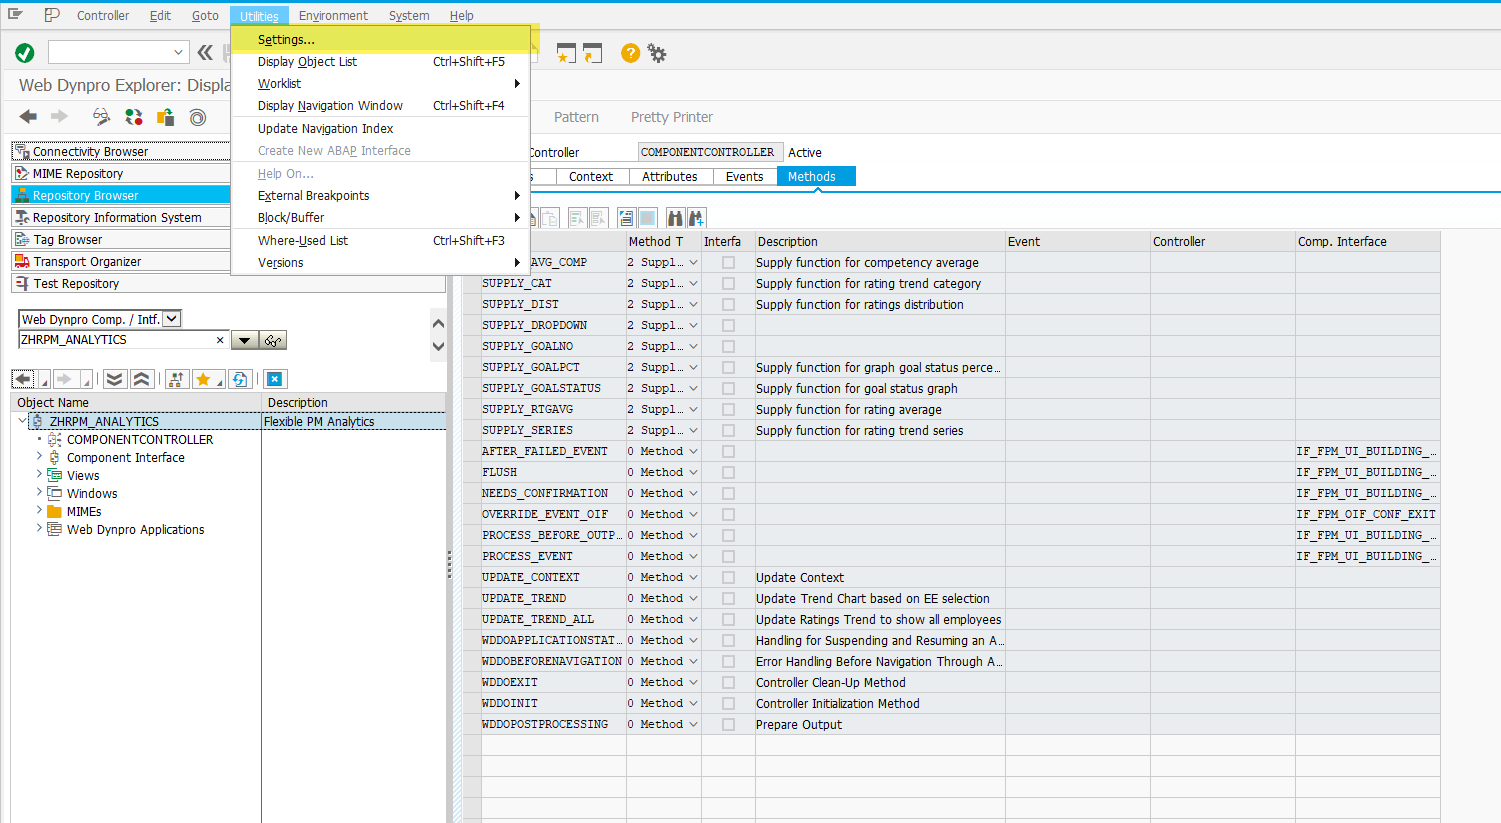The height and width of the screenshot is (823, 1501).
Task: Choose Display Object List menu entry
Action: click(380, 61)
